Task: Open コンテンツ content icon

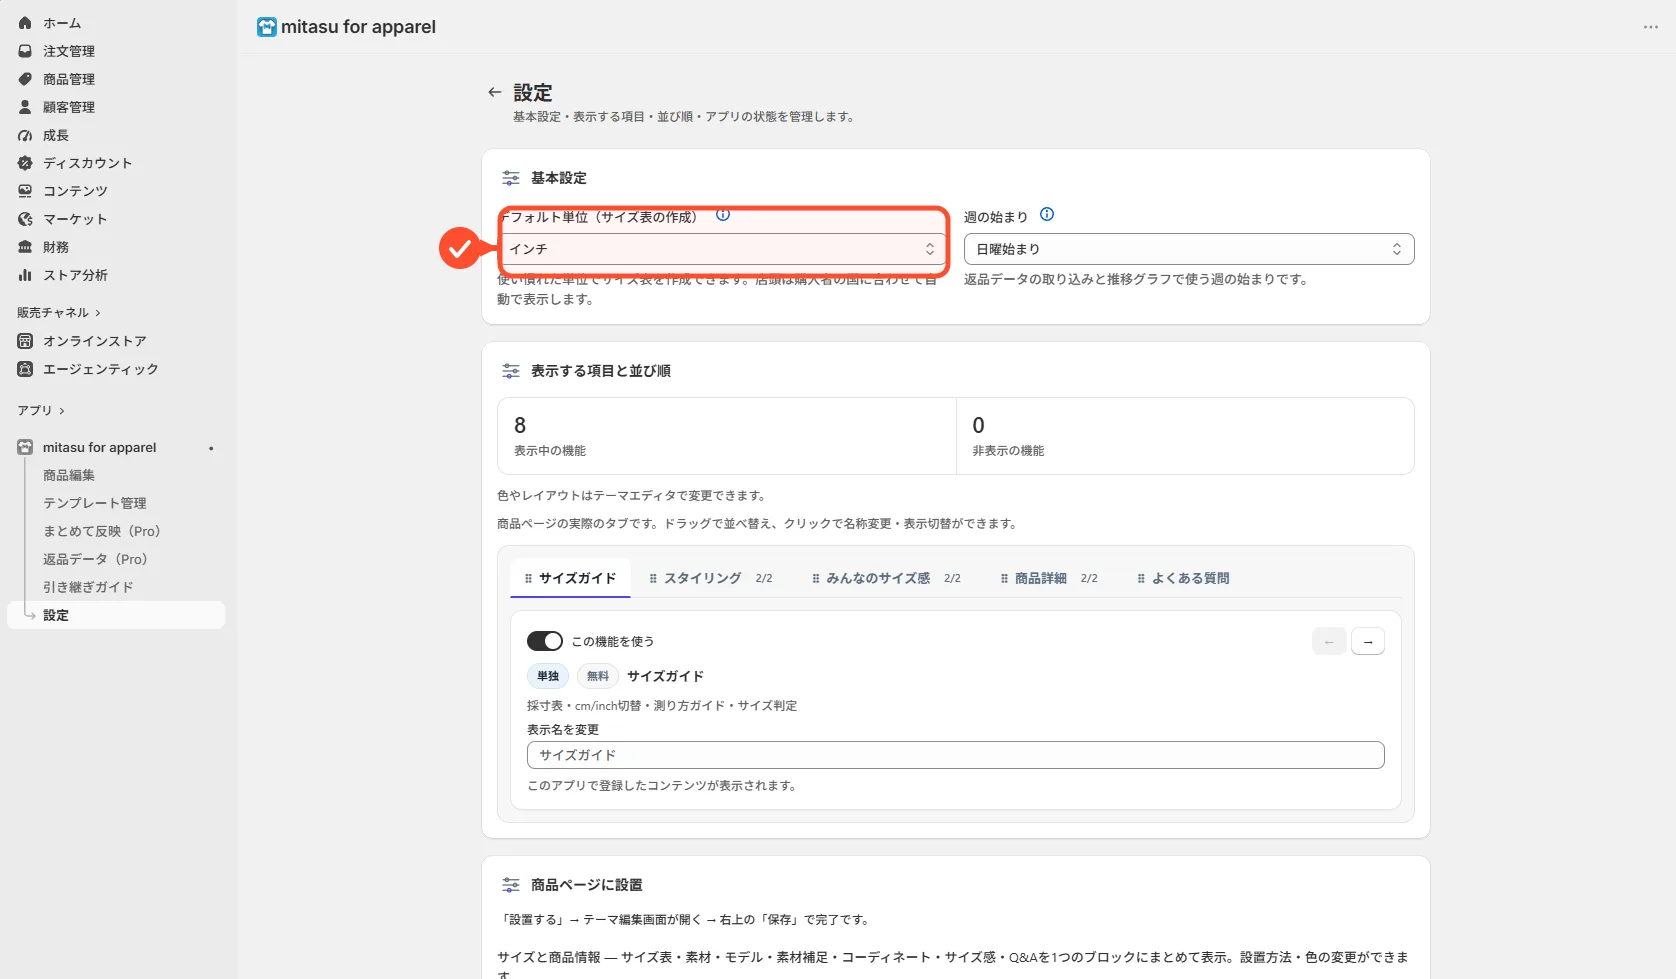Action: coord(25,191)
